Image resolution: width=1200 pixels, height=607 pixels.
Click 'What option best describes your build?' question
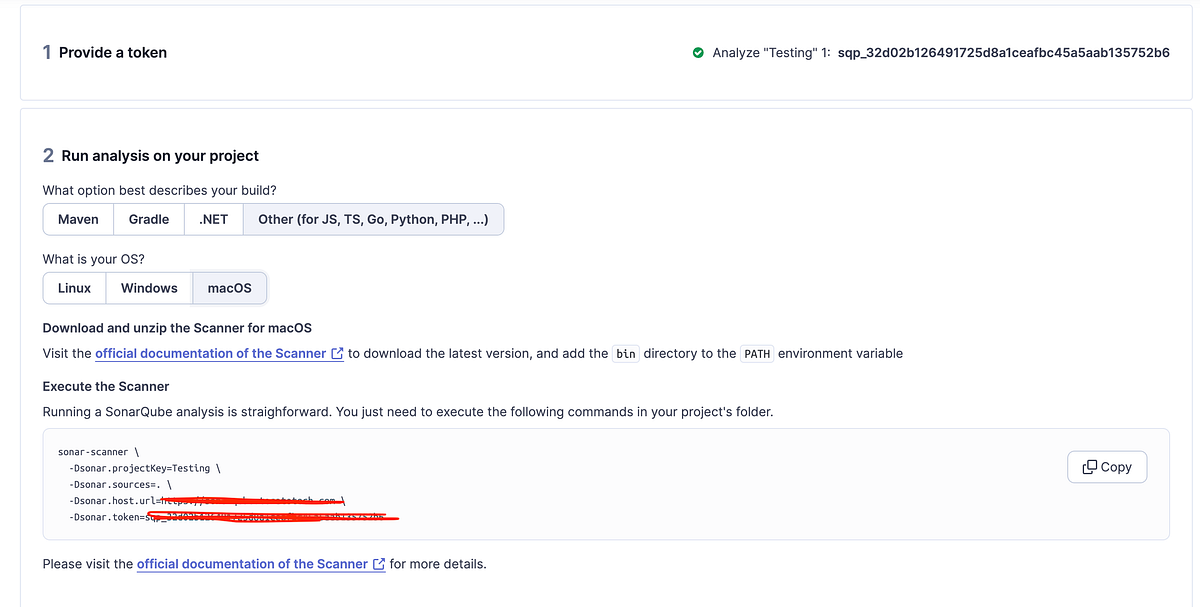(x=160, y=190)
